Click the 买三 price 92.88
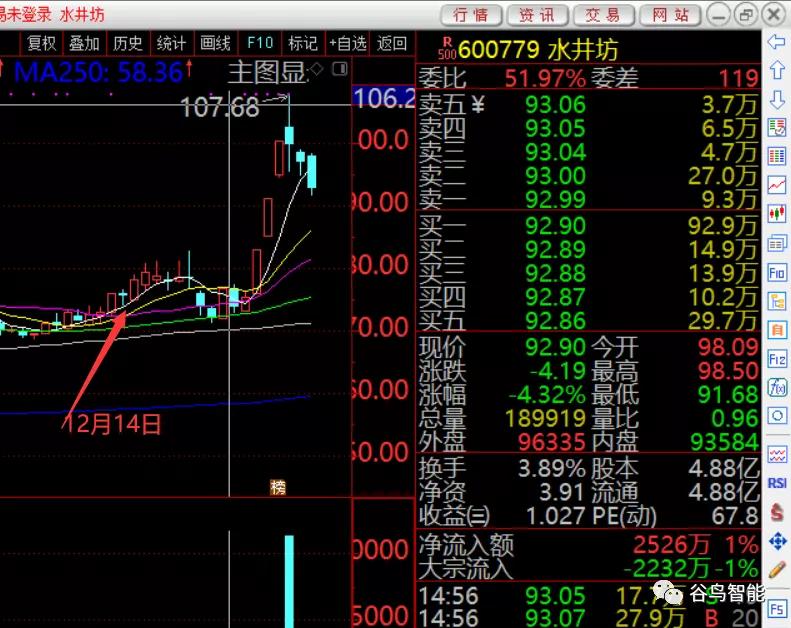This screenshot has height=628, width=791. [555, 273]
